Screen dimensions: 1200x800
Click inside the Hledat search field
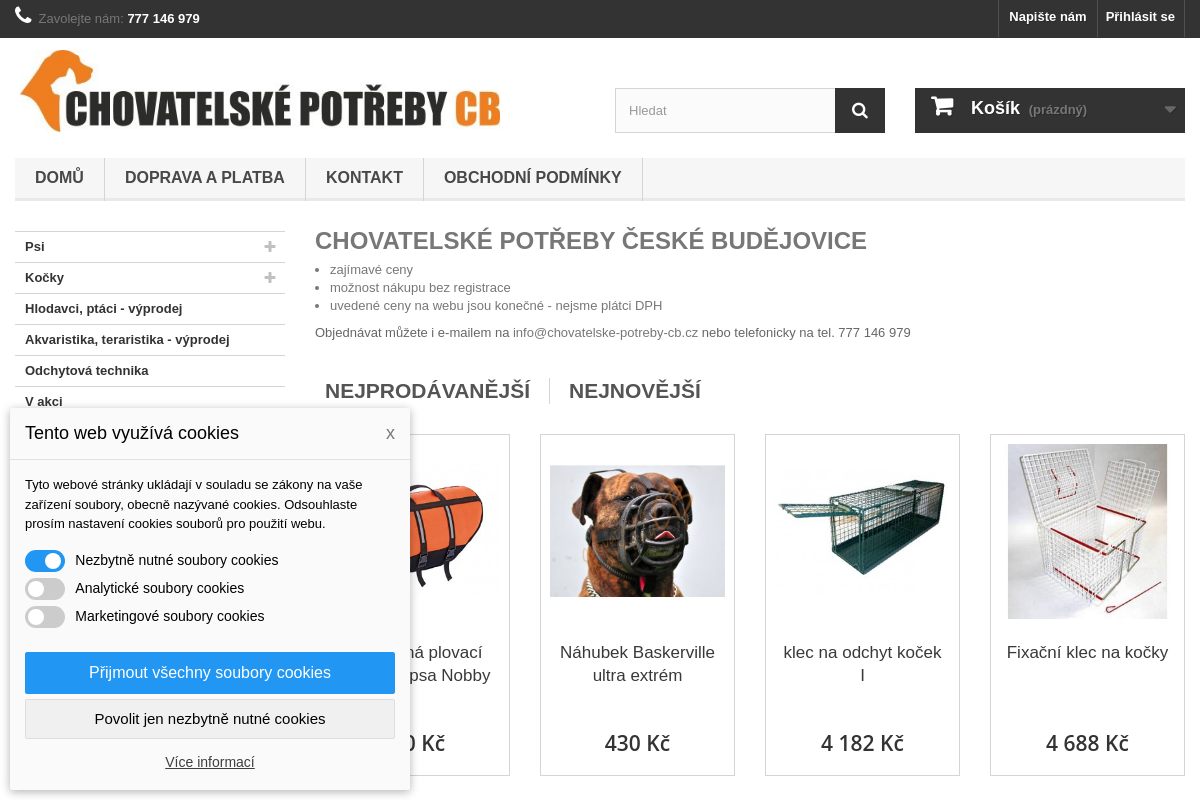(724, 110)
